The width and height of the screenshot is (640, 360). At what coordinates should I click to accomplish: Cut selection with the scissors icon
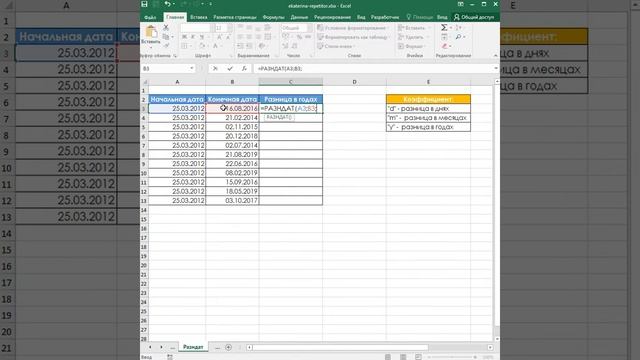(166, 27)
